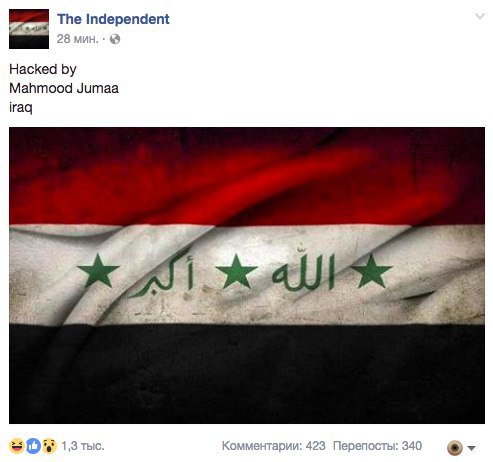This screenshot has width=493, height=462.
Task: Click the blue thumbs-up Like reaction icon
Action: 33,446
